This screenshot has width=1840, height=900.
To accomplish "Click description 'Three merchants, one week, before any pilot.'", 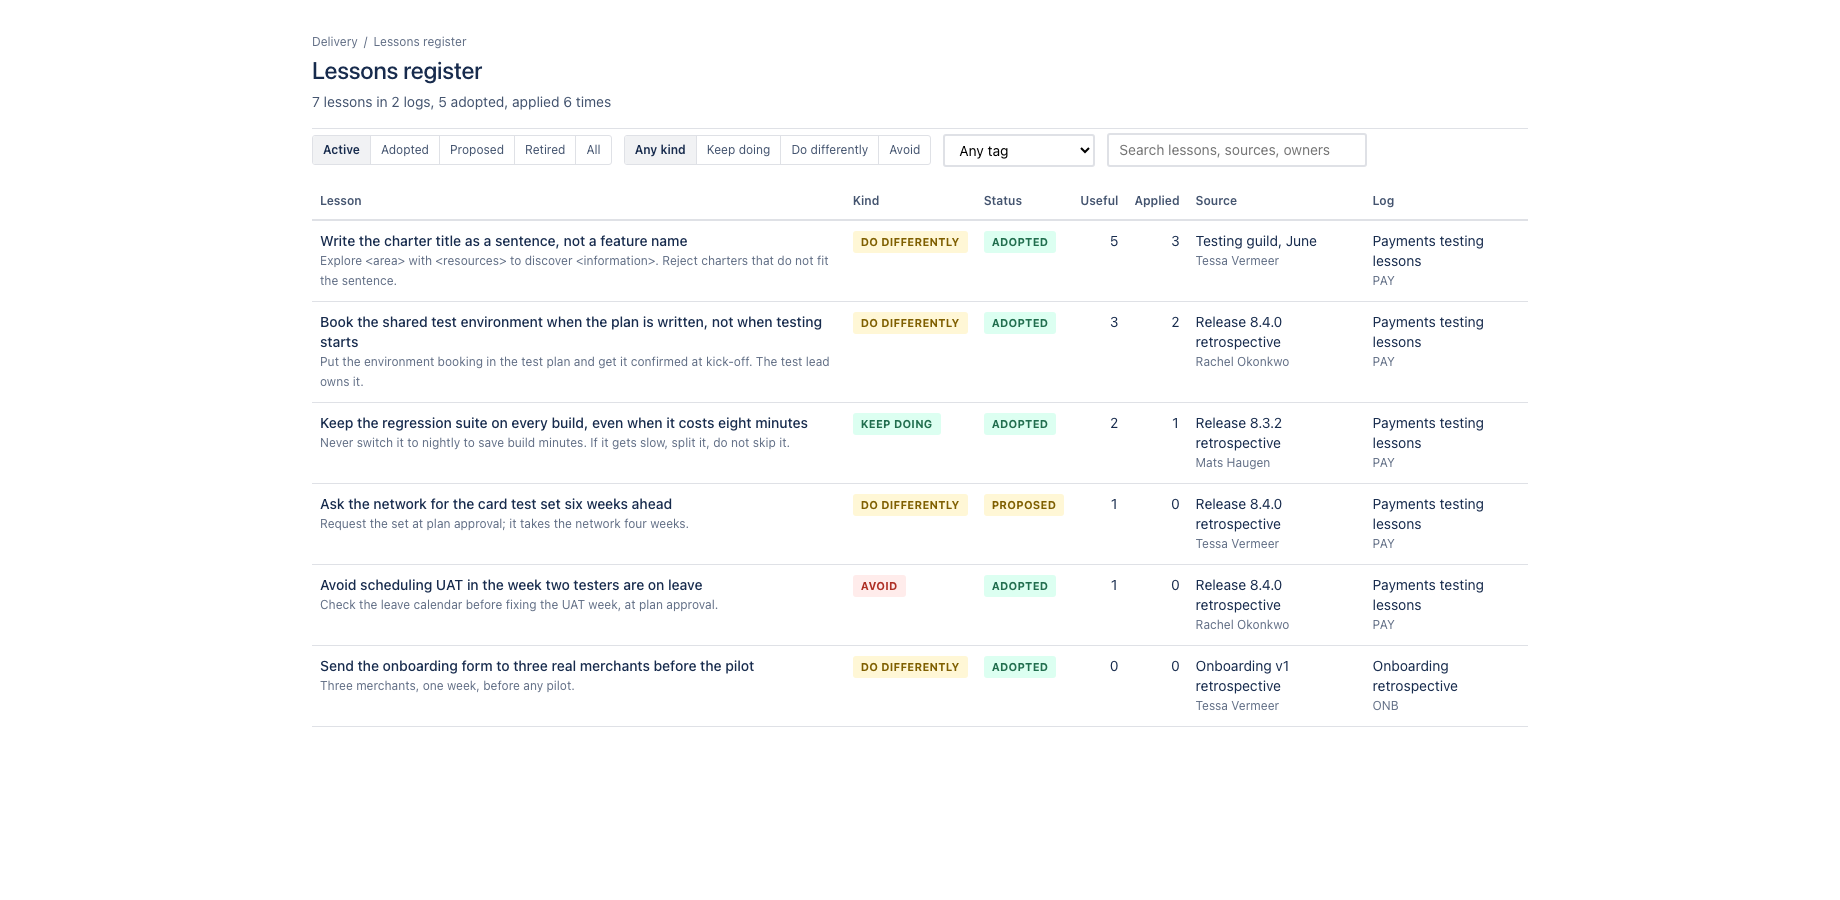I will tap(447, 686).
